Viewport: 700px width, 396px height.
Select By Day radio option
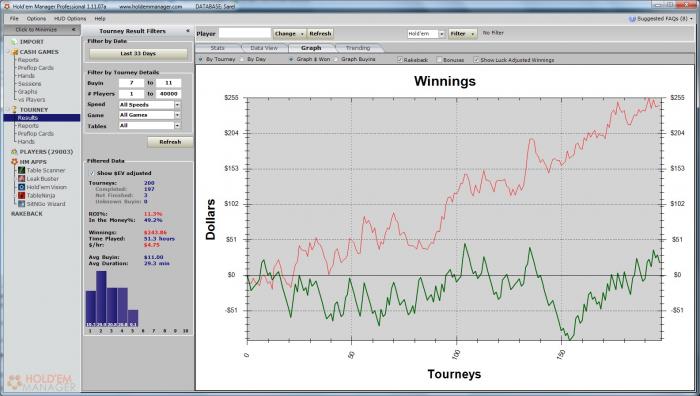coord(242,59)
